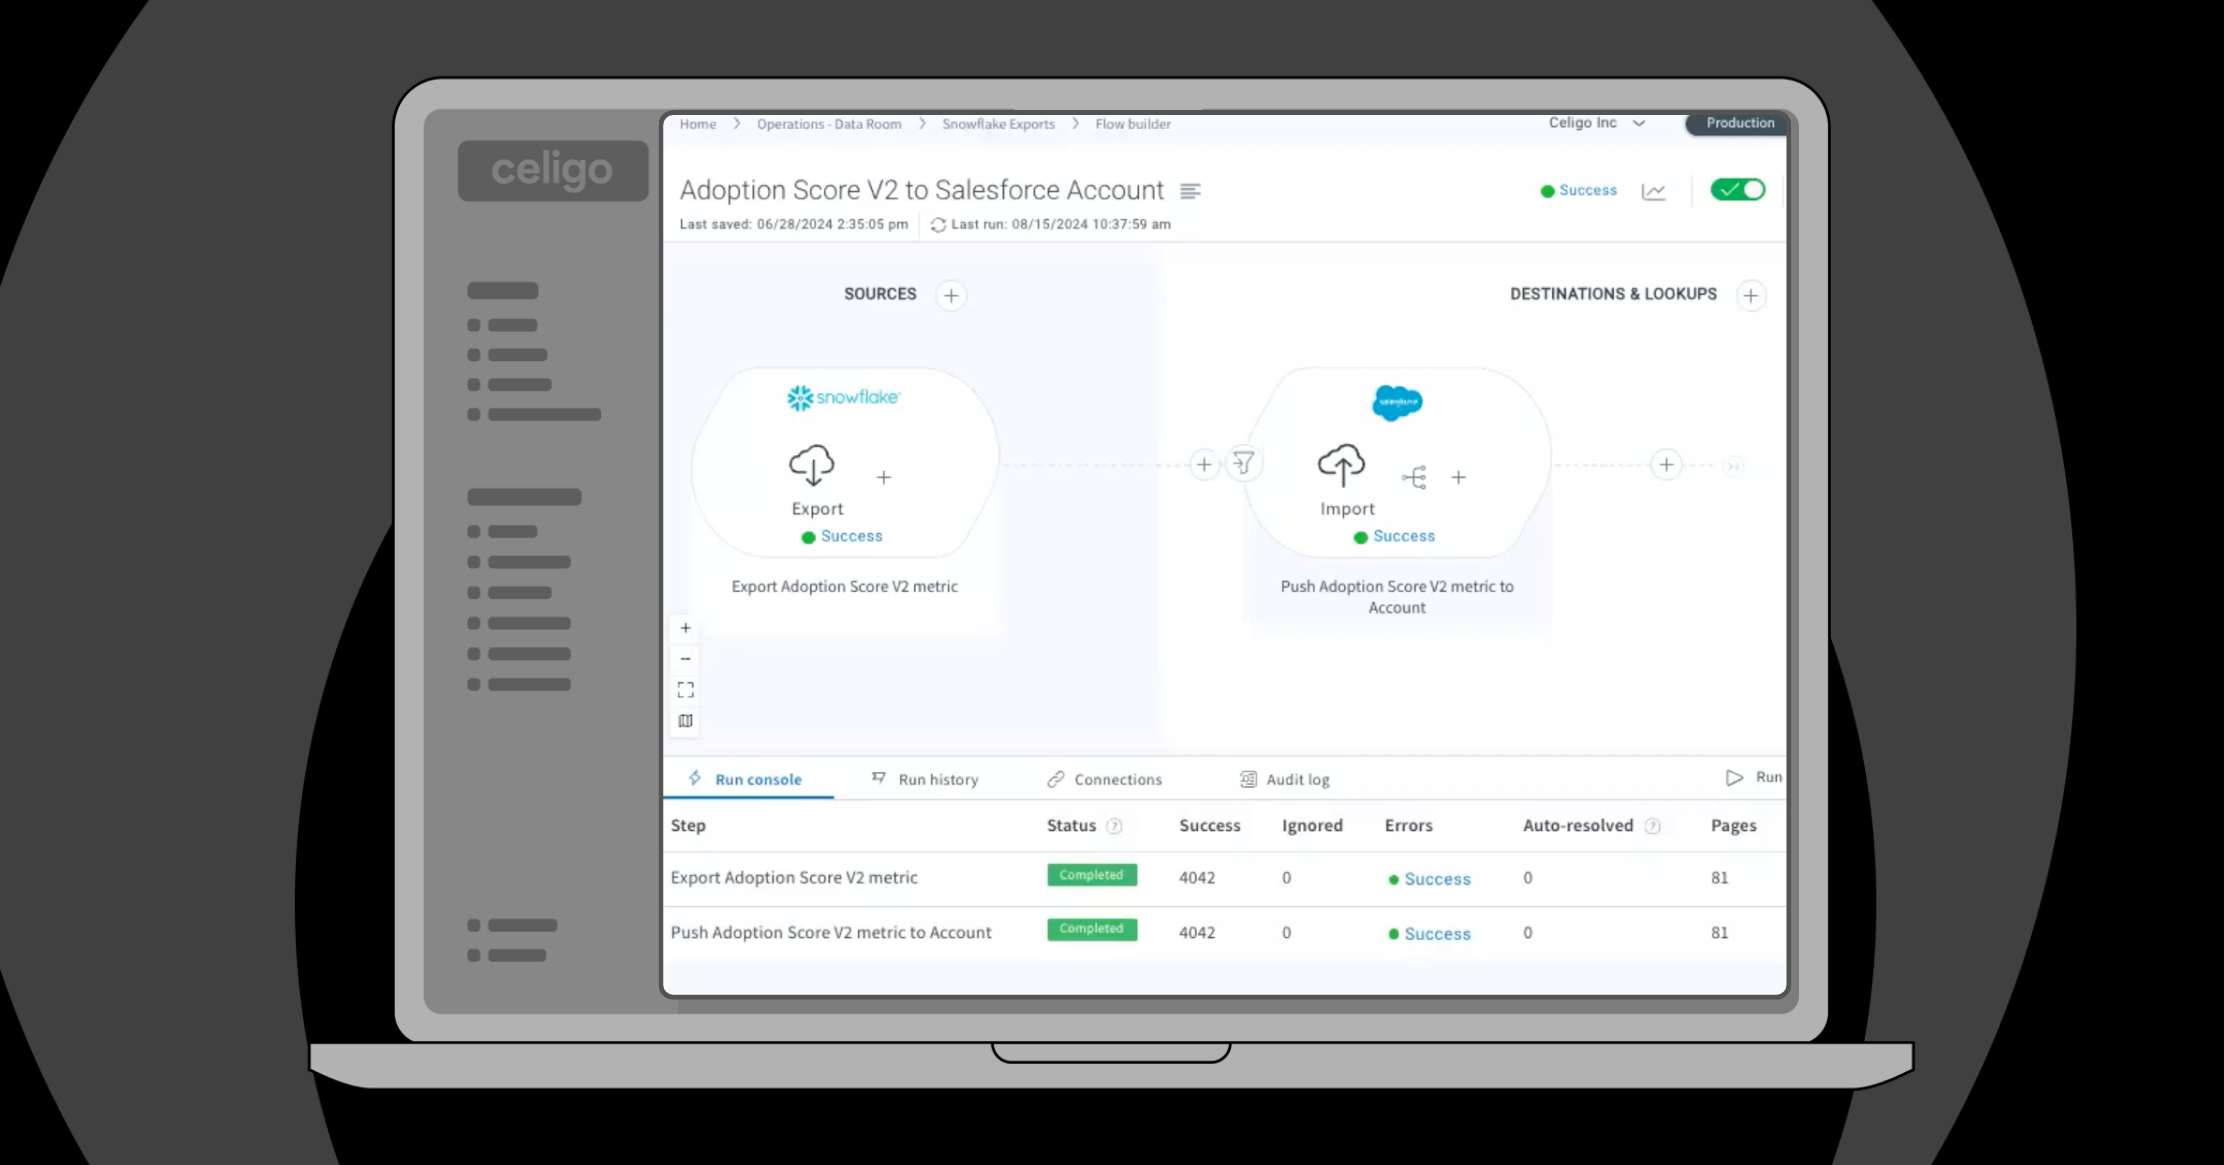Open the Connections tab
2224x1165 pixels.
coord(1104,779)
